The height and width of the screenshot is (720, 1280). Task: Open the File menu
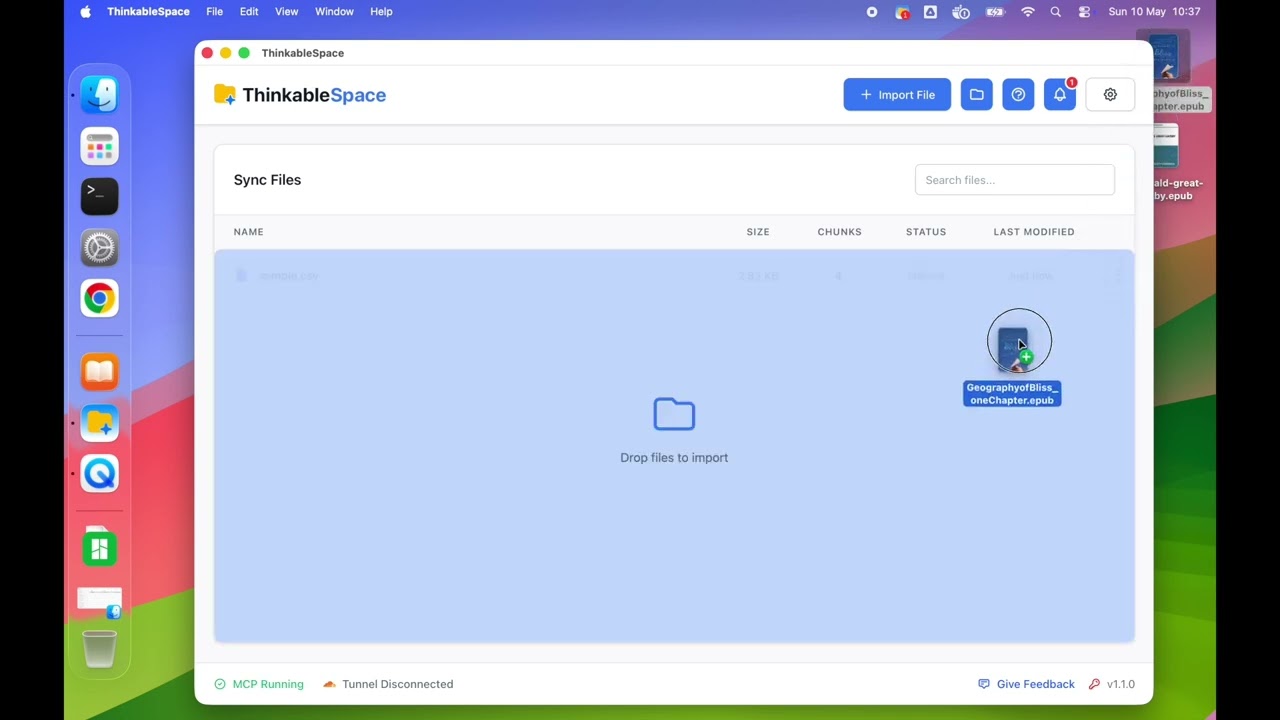(x=214, y=12)
